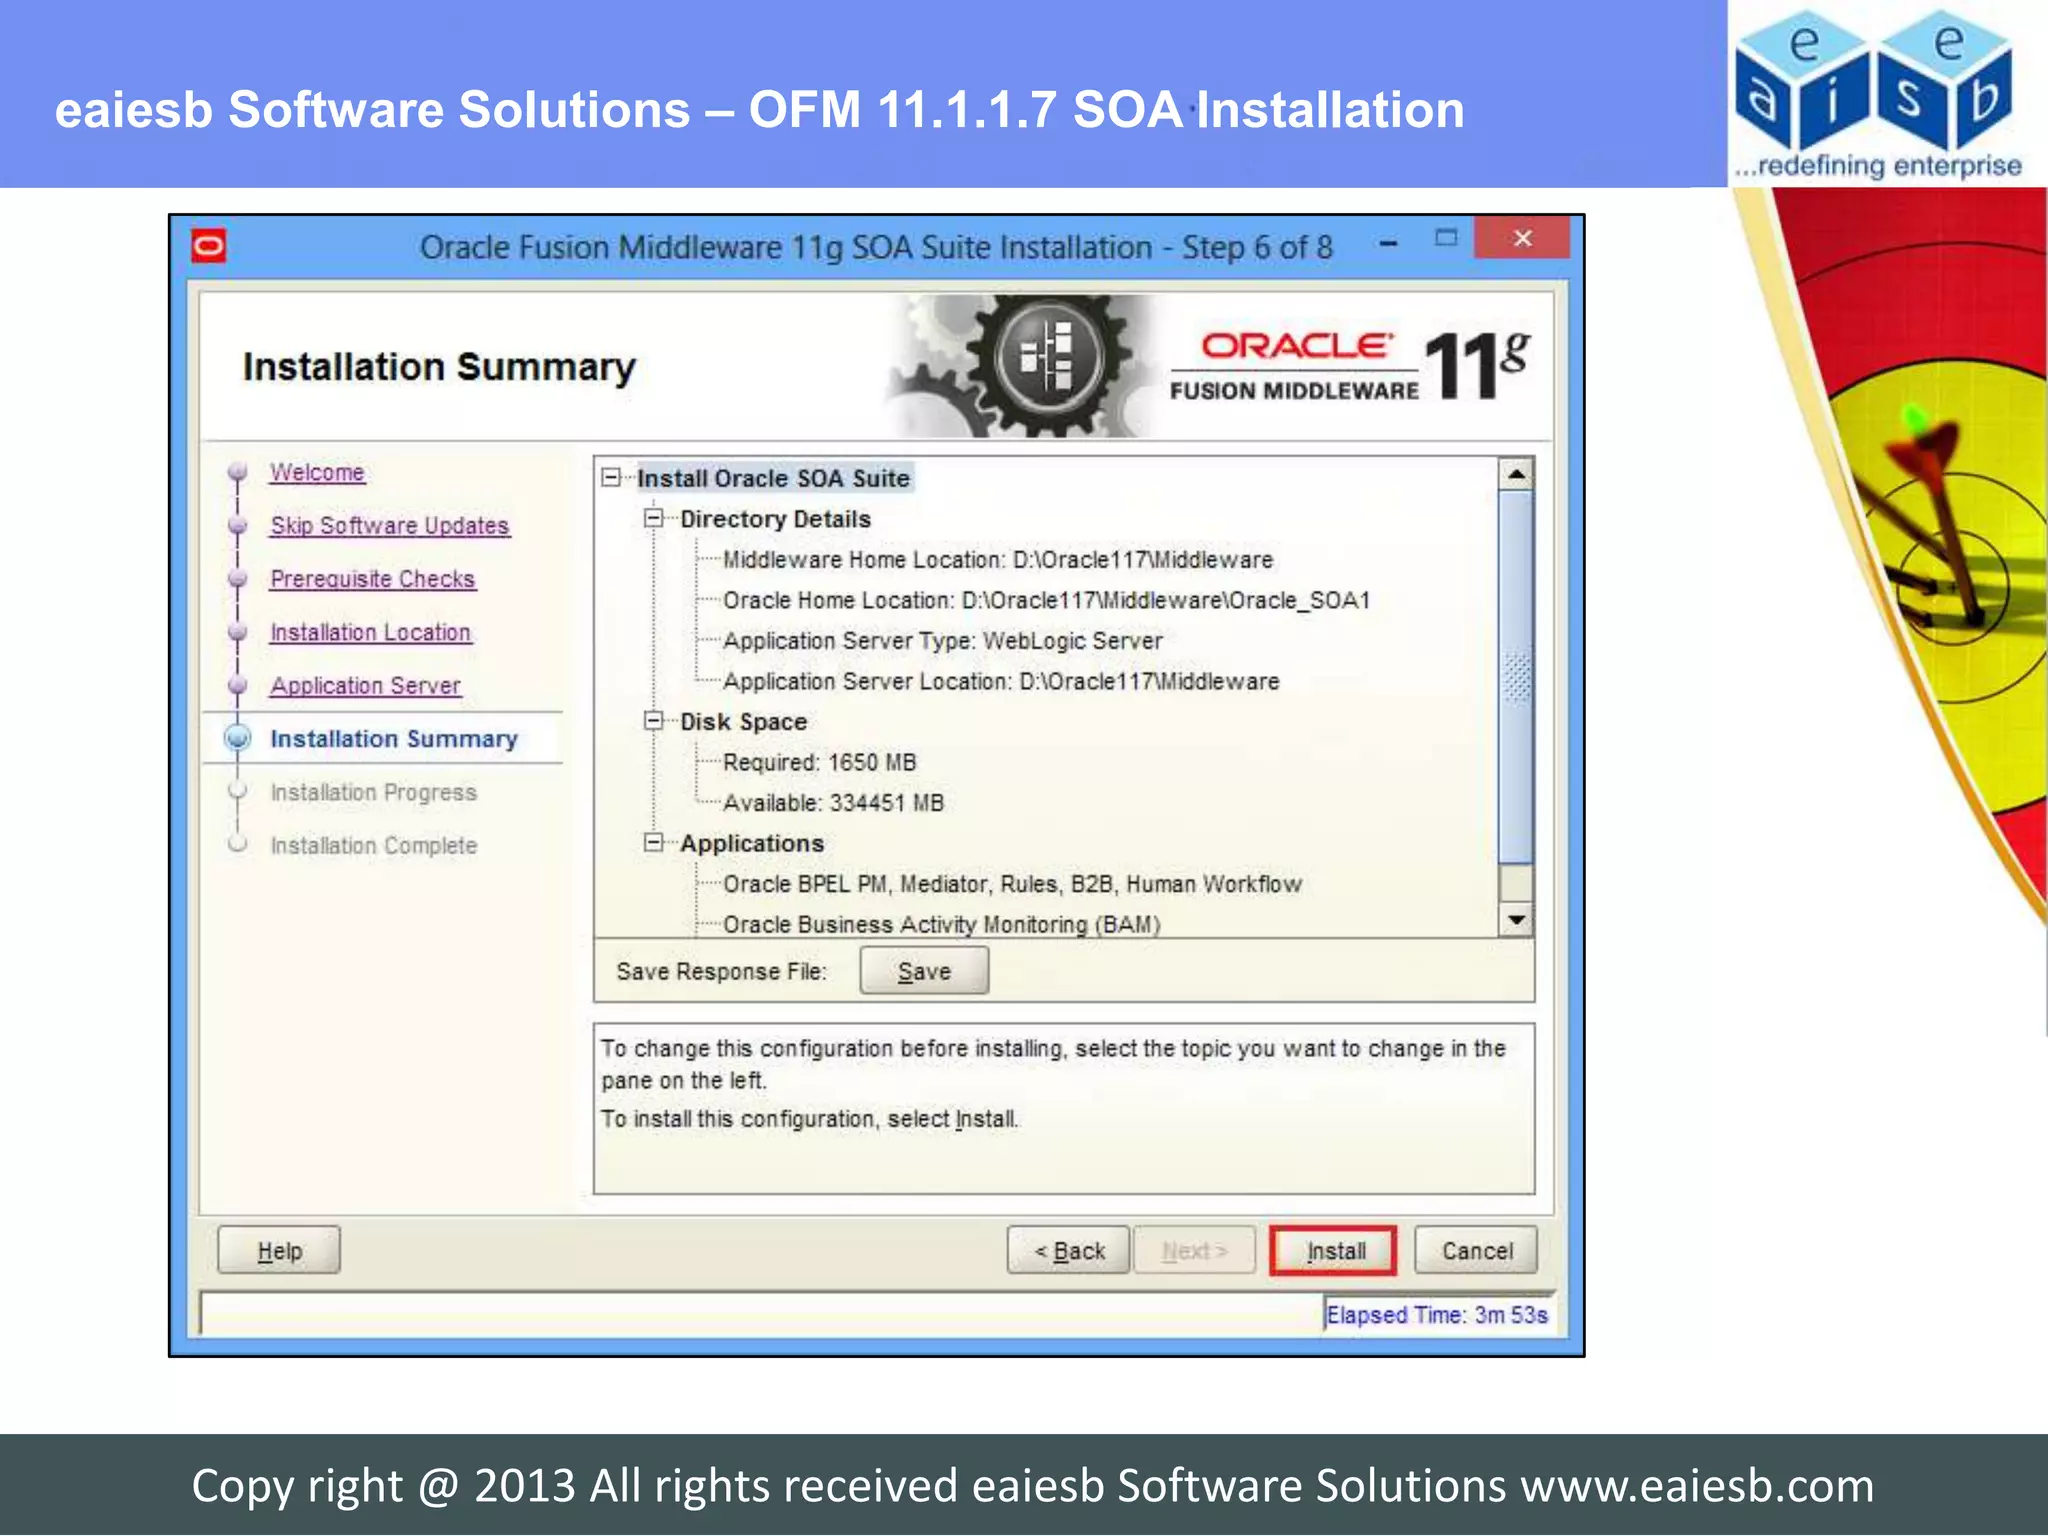
Task: Click the summary scrollbar down arrow
Action: pos(1517,920)
